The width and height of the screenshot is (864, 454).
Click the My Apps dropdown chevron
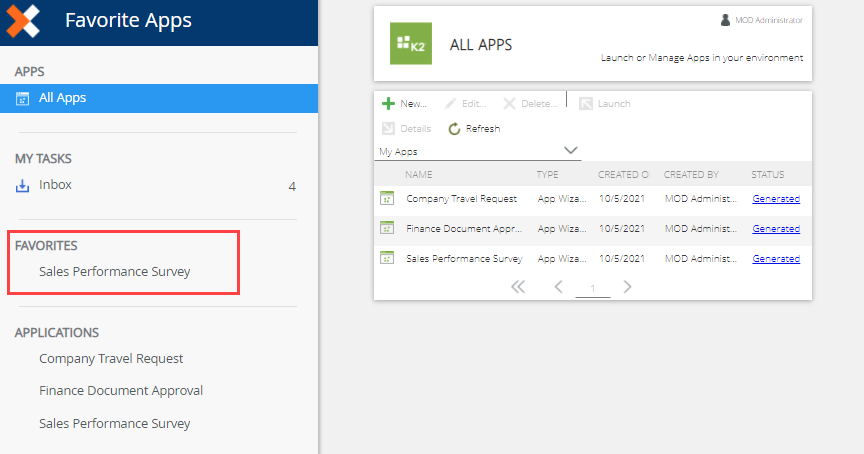pos(571,150)
